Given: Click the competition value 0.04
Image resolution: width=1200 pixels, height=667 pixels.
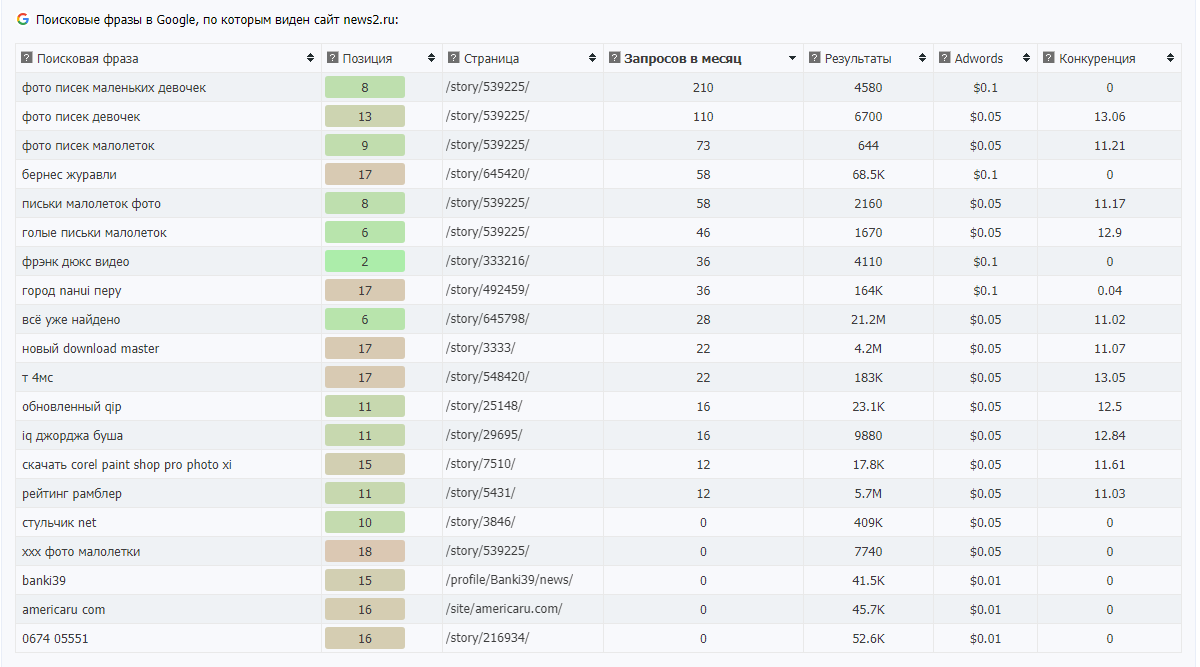Looking at the screenshot, I should click(1109, 291).
